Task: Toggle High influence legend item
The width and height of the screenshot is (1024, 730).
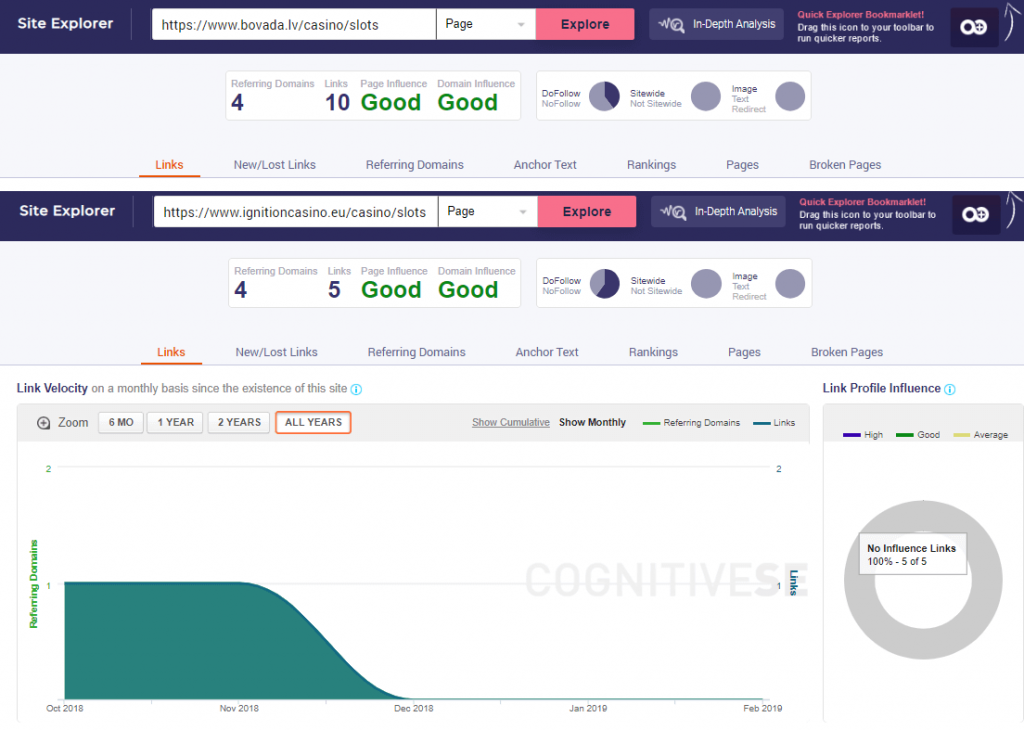Action: point(863,435)
